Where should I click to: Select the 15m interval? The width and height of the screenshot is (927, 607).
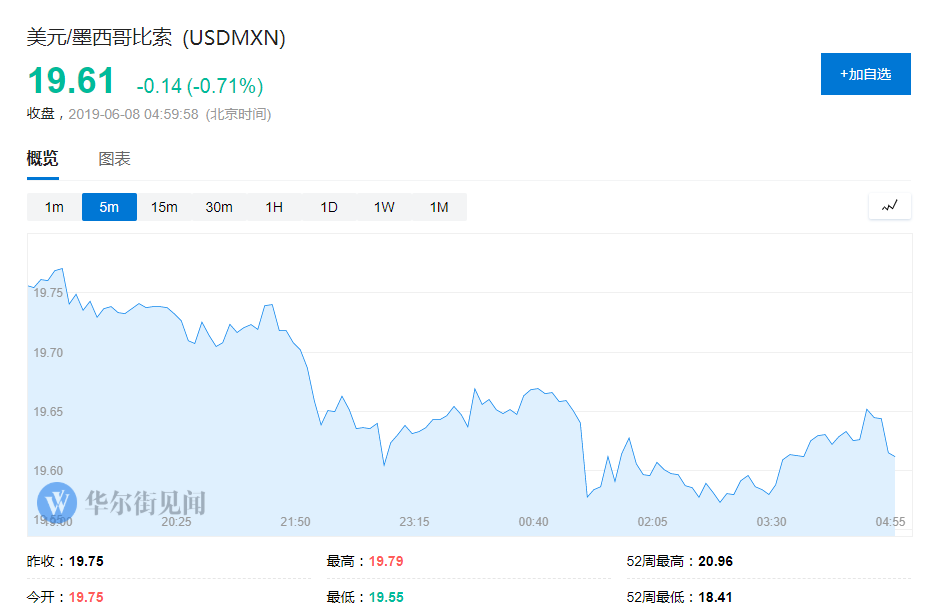click(164, 207)
